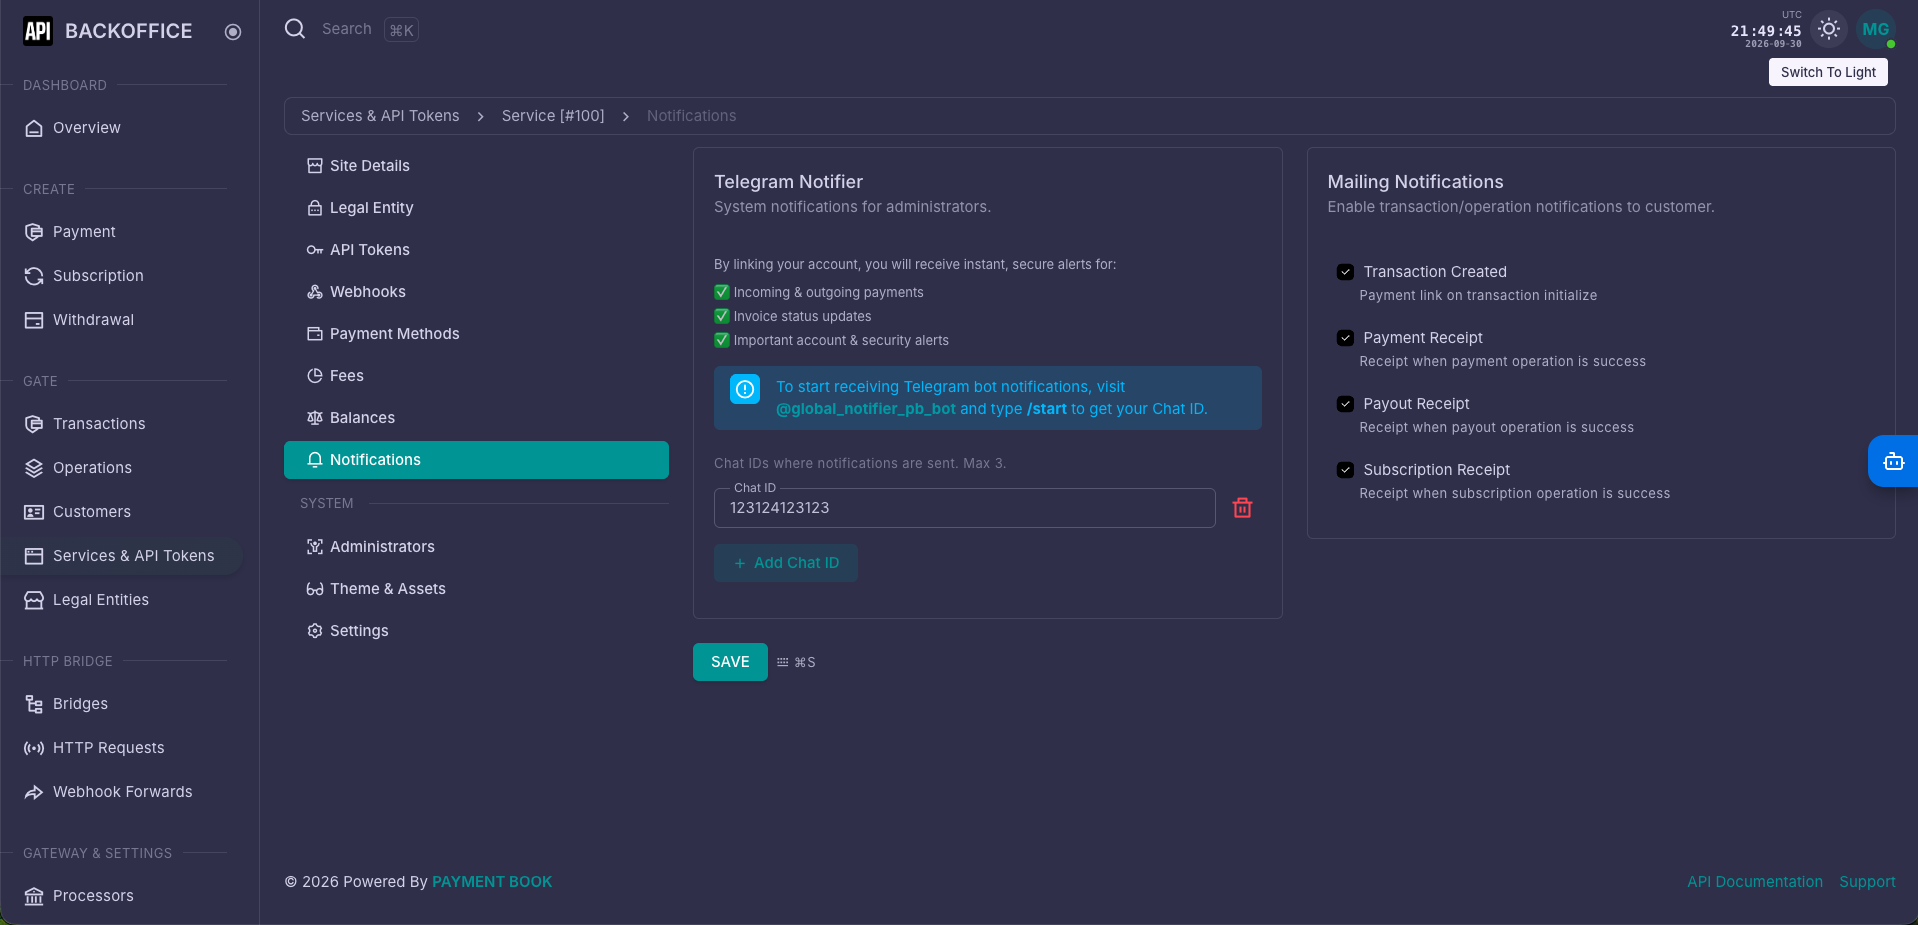The width and height of the screenshot is (1918, 925).
Task: Open the service Settings tab
Action: [476, 631]
